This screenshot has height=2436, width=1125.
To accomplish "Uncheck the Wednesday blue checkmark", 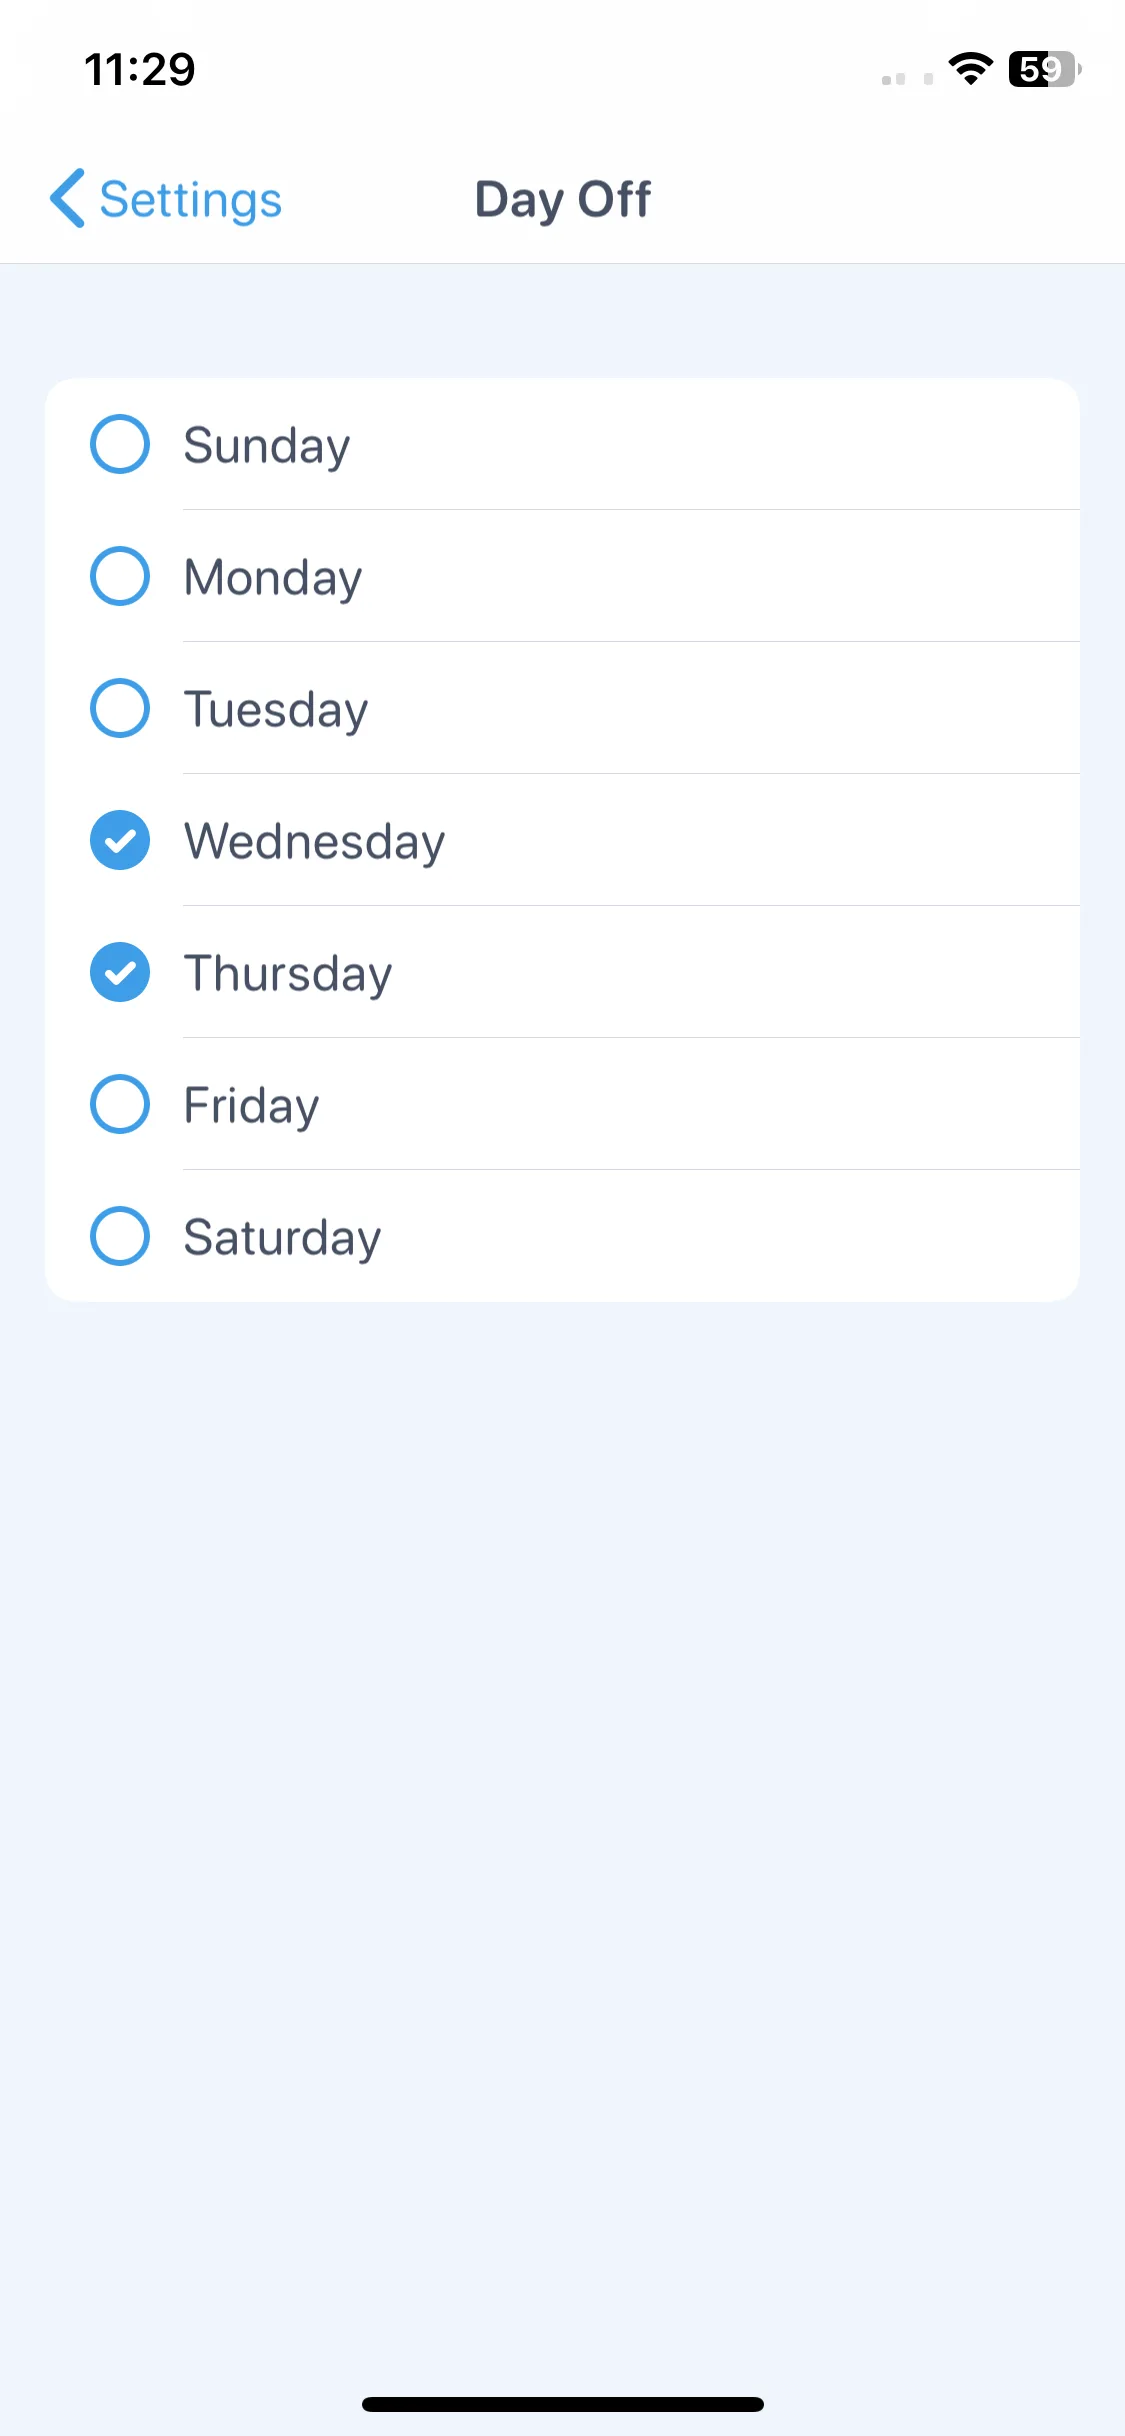I will (120, 840).
